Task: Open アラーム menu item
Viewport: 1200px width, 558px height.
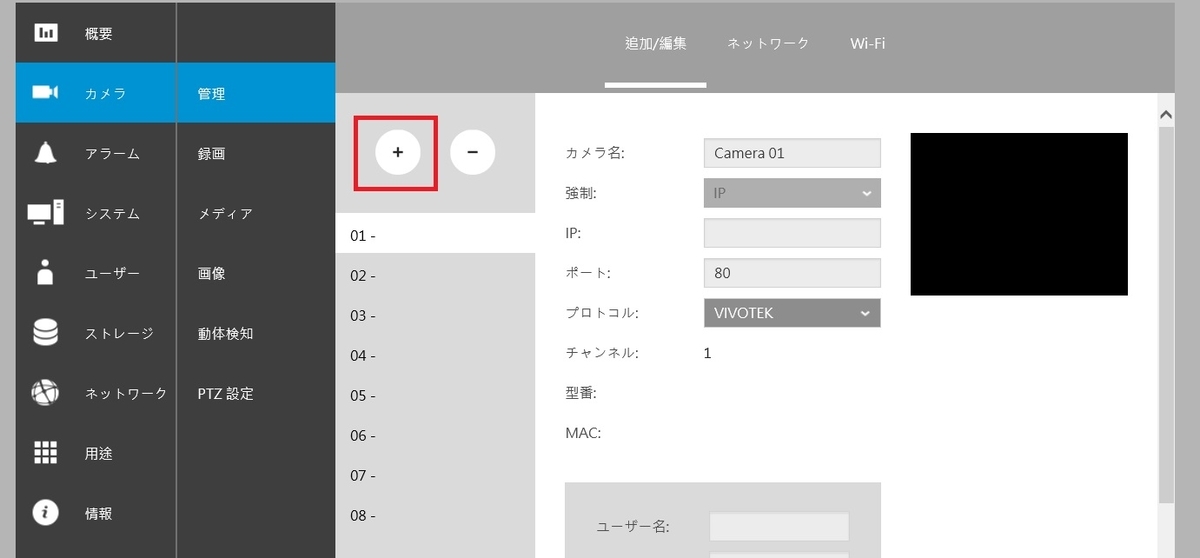Action: 112,154
